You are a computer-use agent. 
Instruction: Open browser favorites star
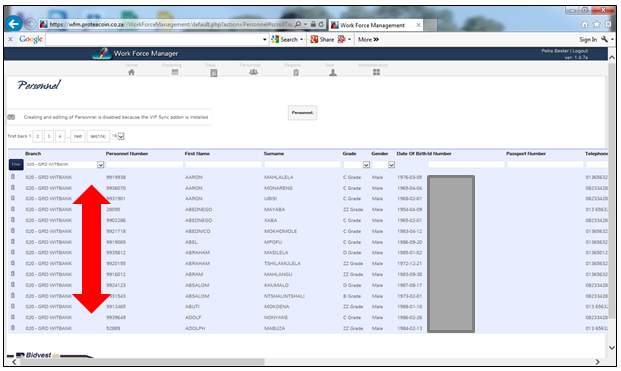click(x=596, y=24)
